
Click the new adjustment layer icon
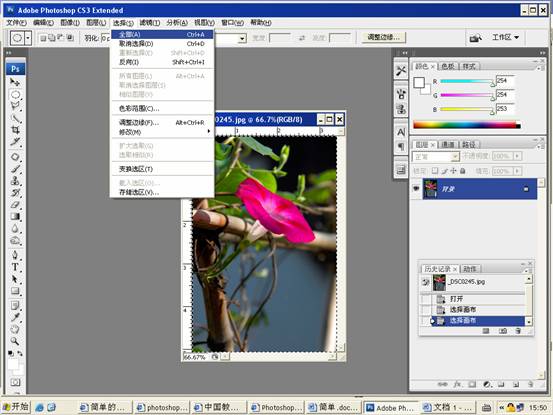point(487,384)
